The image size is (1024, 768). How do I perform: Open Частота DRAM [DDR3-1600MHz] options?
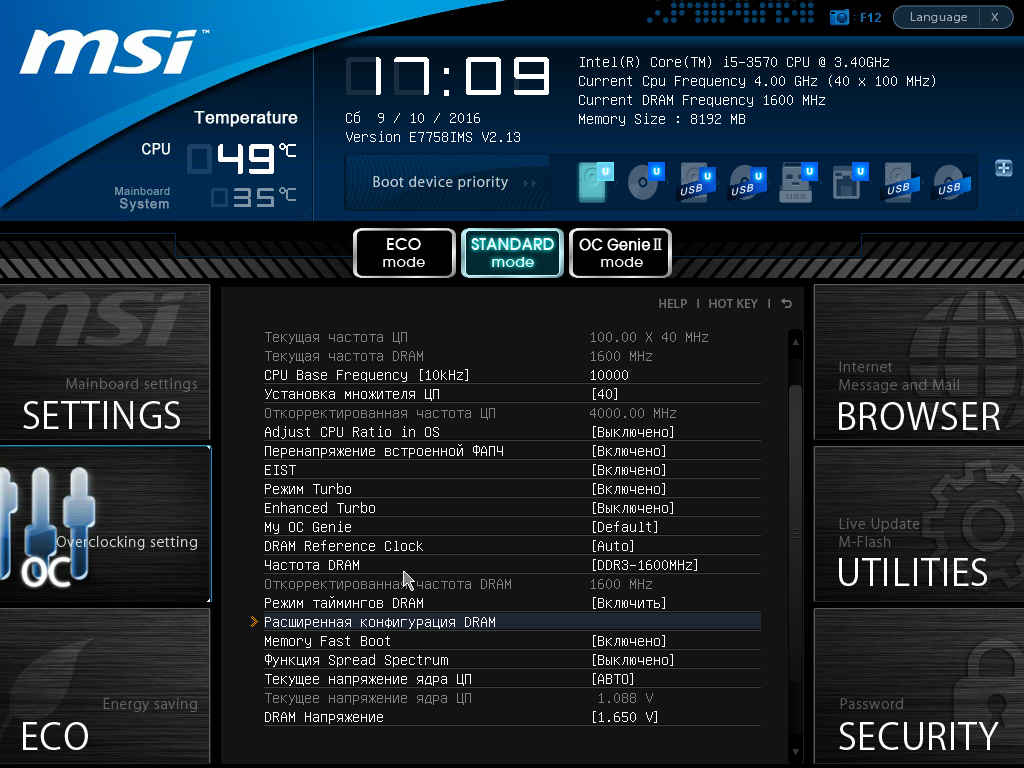[512, 565]
